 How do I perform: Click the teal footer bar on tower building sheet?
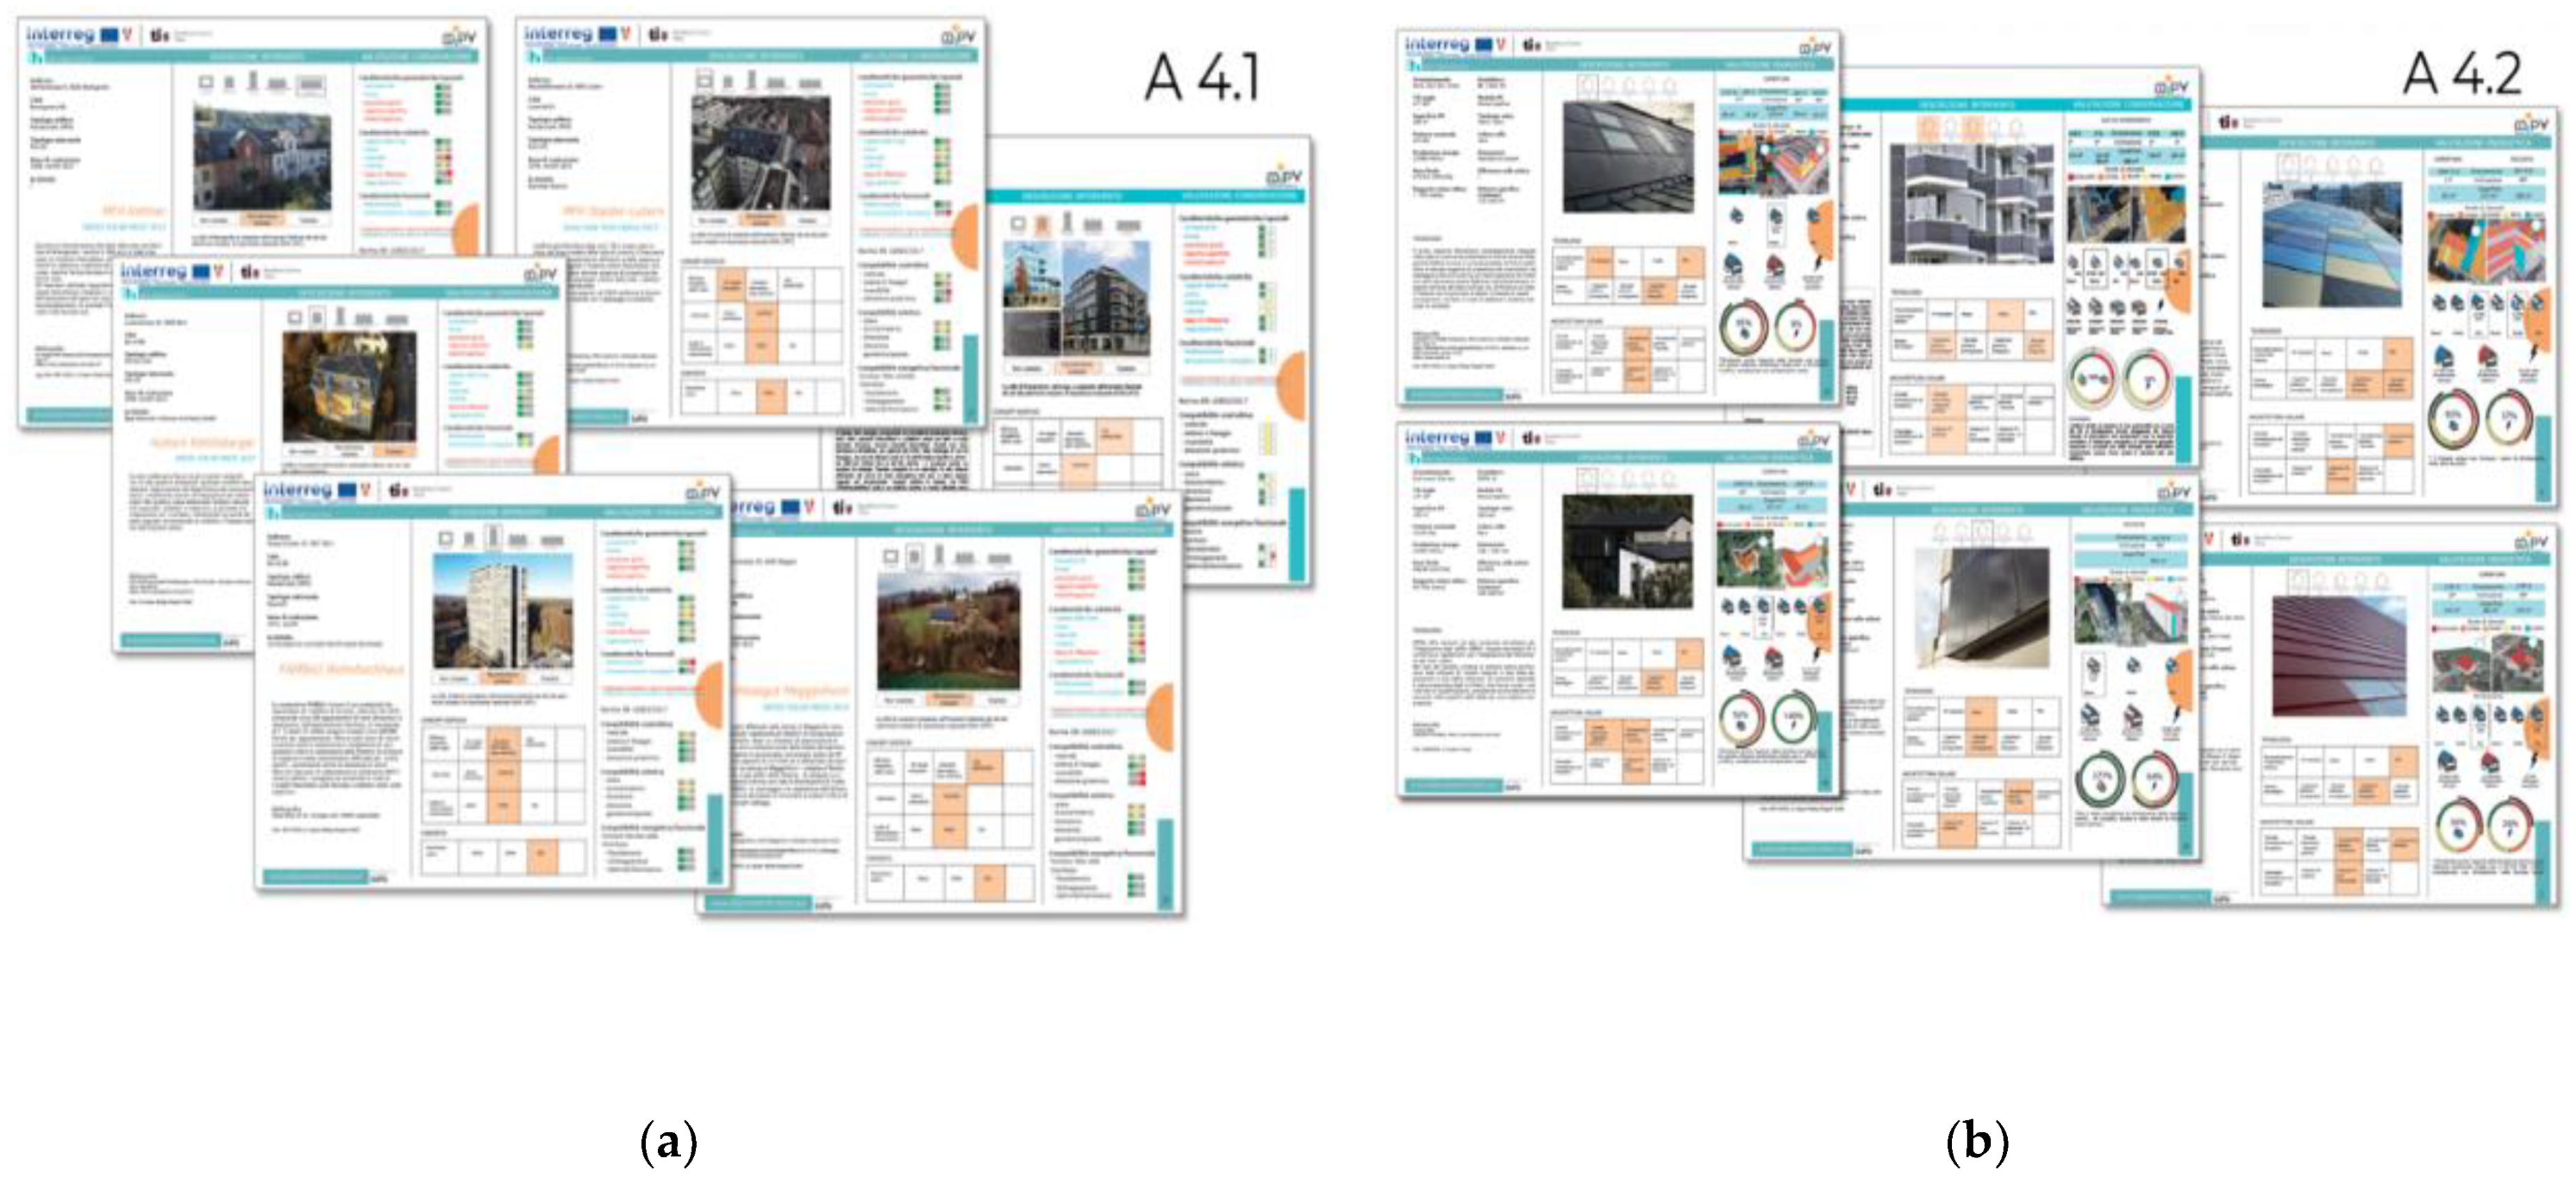(315, 876)
